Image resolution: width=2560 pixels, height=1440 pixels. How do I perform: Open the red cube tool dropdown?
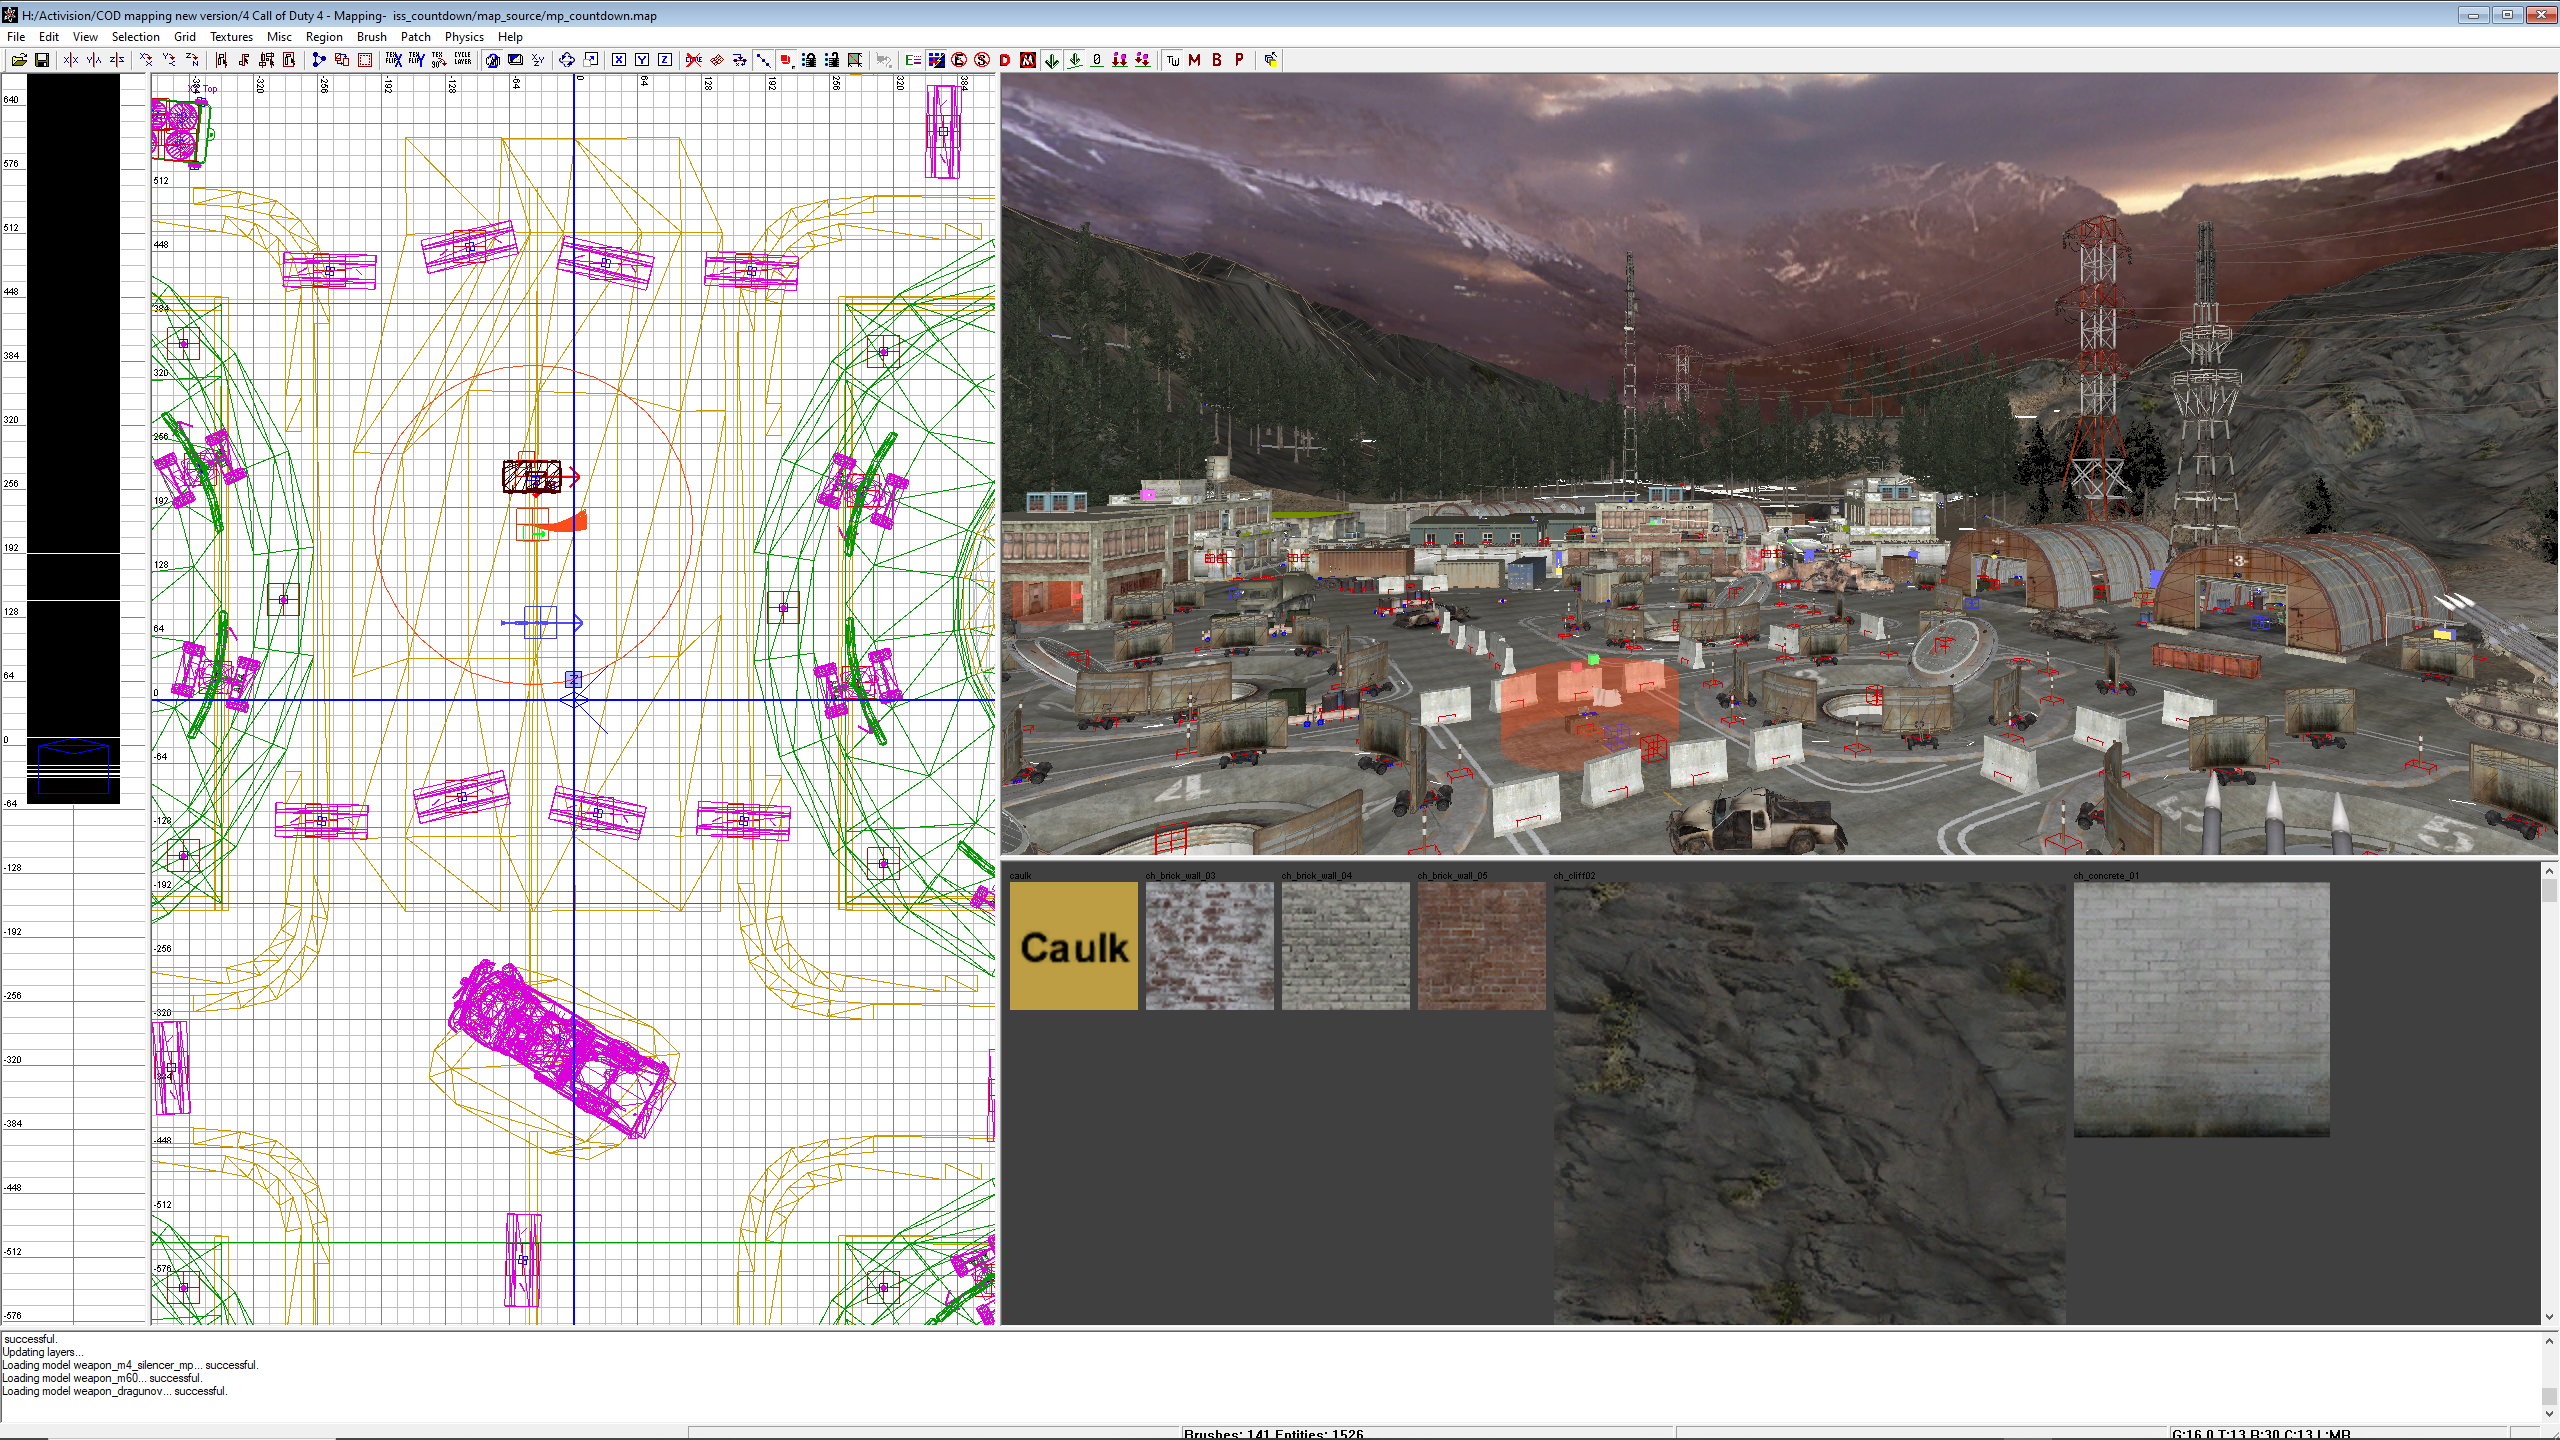pos(786,60)
